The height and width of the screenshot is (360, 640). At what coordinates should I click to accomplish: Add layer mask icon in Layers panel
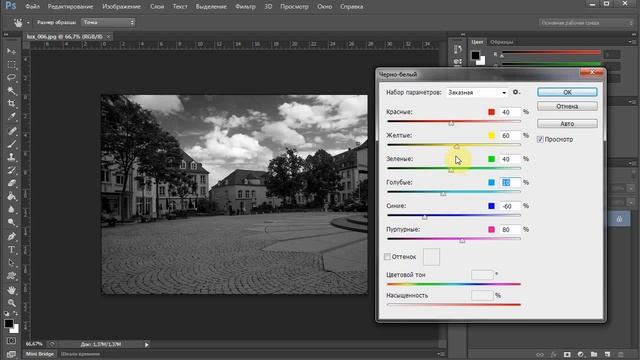pos(567,355)
